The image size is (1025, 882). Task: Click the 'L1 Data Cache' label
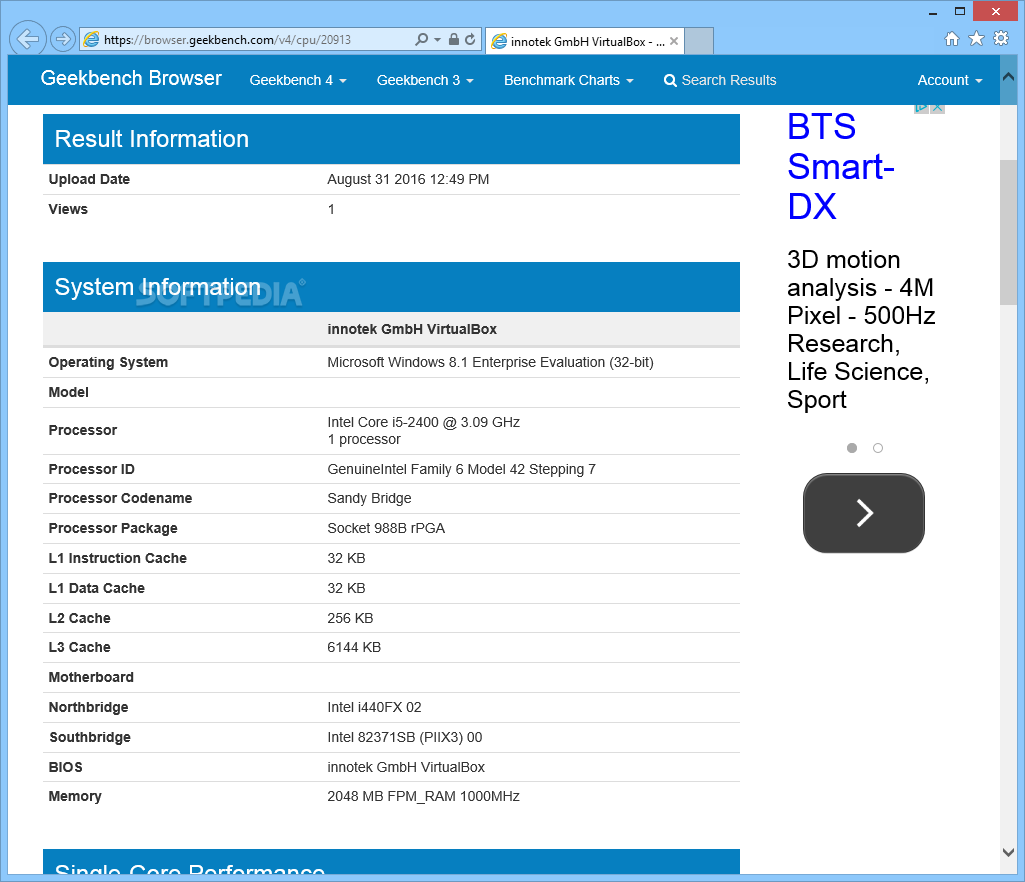coord(97,588)
